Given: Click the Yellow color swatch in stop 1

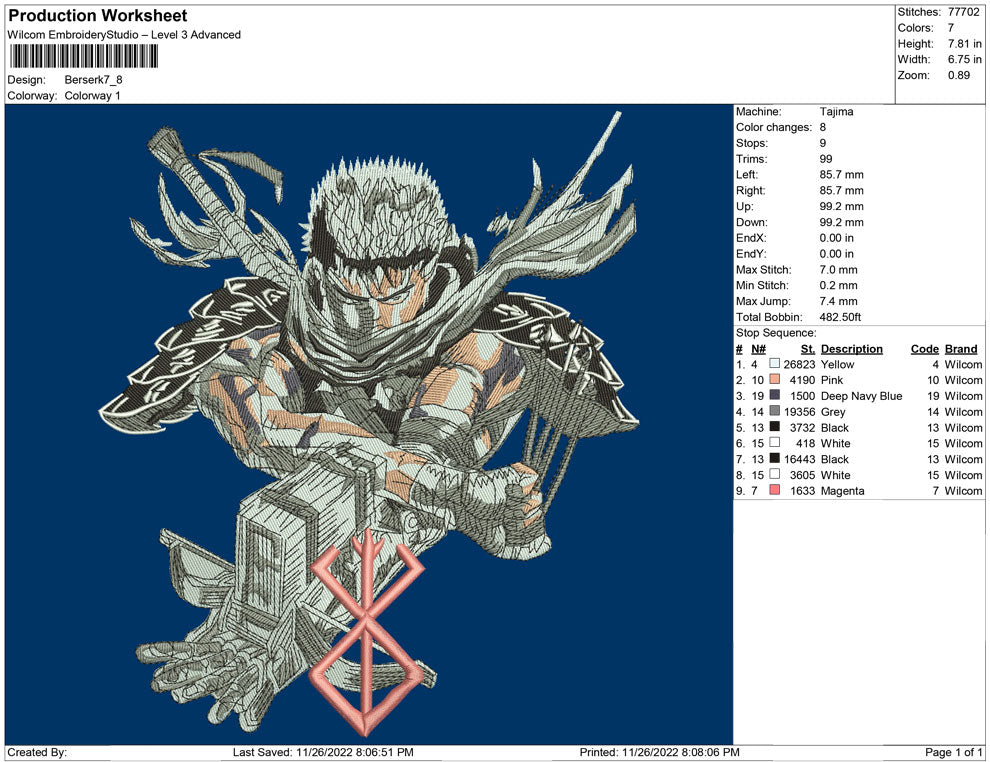Looking at the screenshot, I should (775, 364).
